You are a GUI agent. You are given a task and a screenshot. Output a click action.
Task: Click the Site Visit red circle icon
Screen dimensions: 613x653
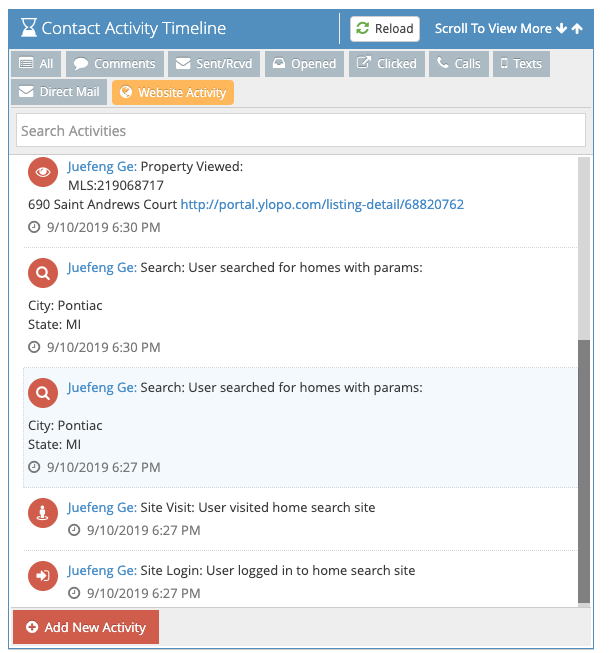(x=42, y=513)
